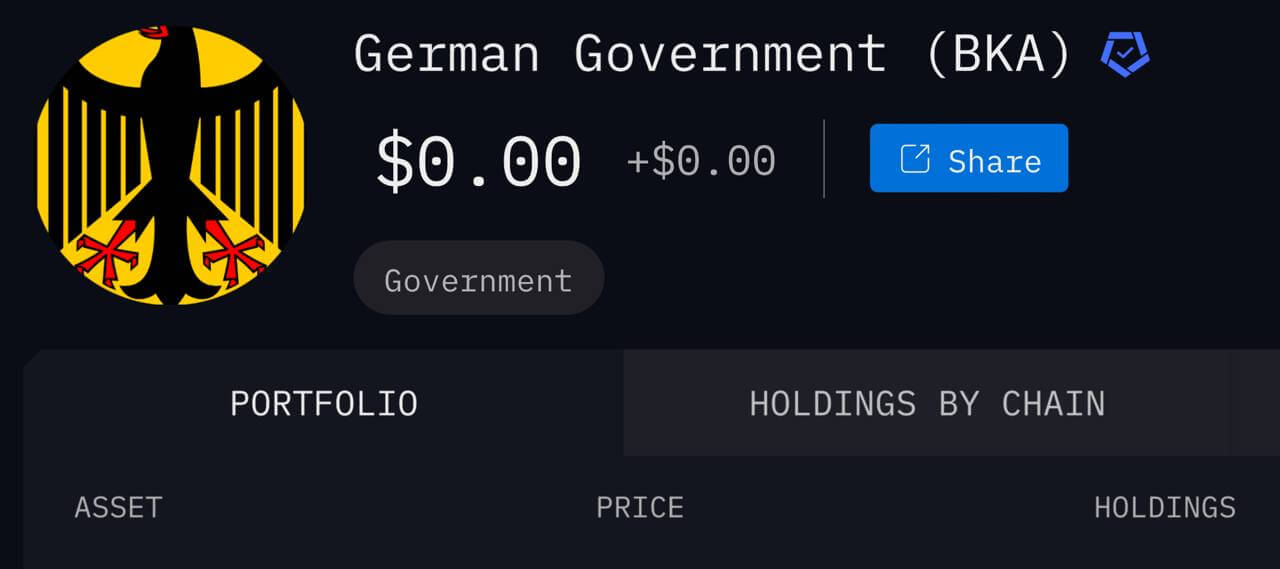Sort by the ASSET column header
This screenshot has height=569, width=1280.
click(x=118, y=507)
